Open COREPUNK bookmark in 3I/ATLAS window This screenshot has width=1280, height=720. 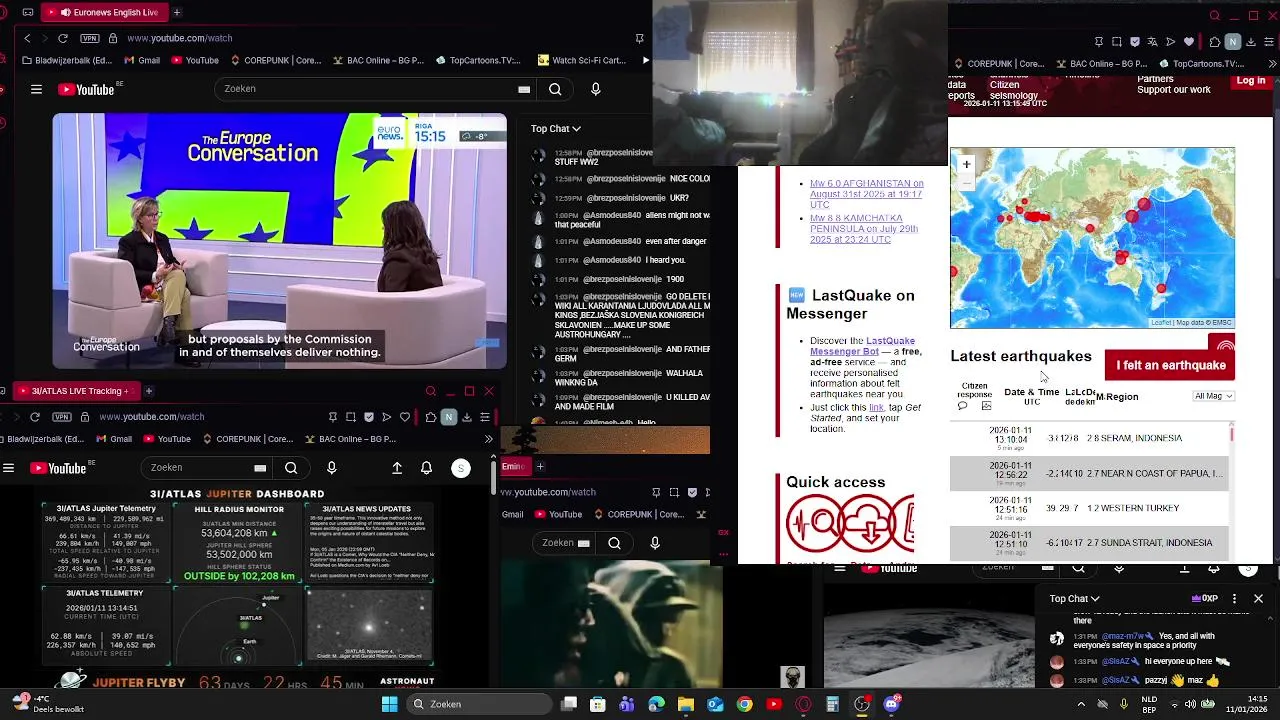point(248,439)
